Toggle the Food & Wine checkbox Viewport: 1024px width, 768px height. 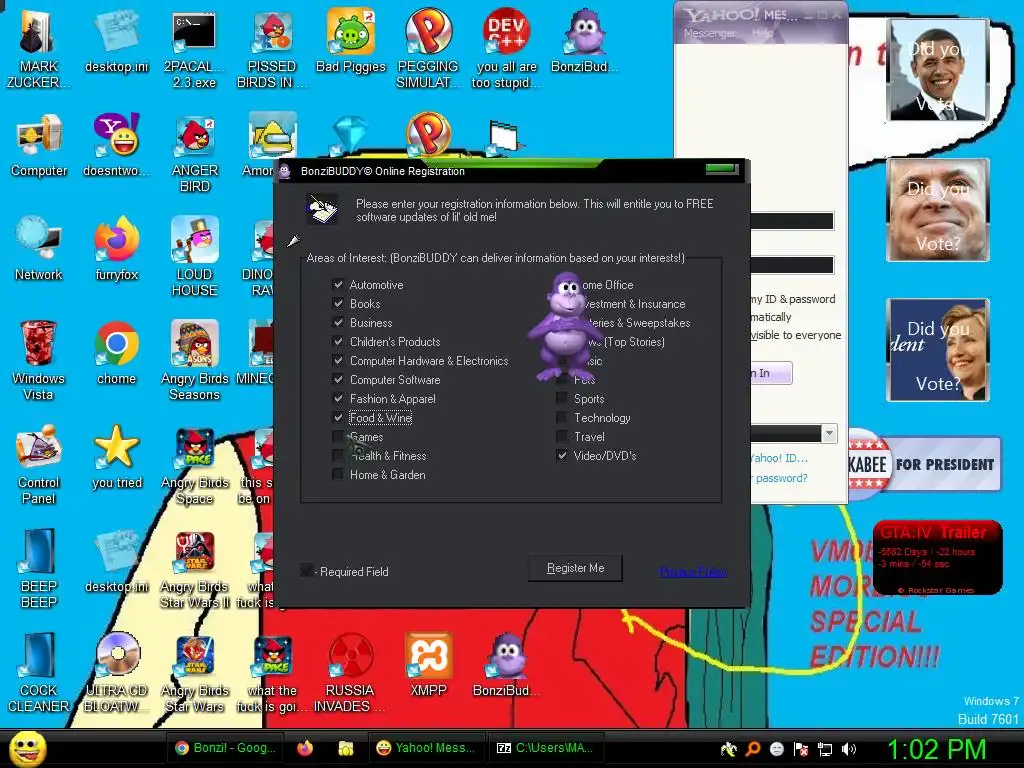pos(338,418)
